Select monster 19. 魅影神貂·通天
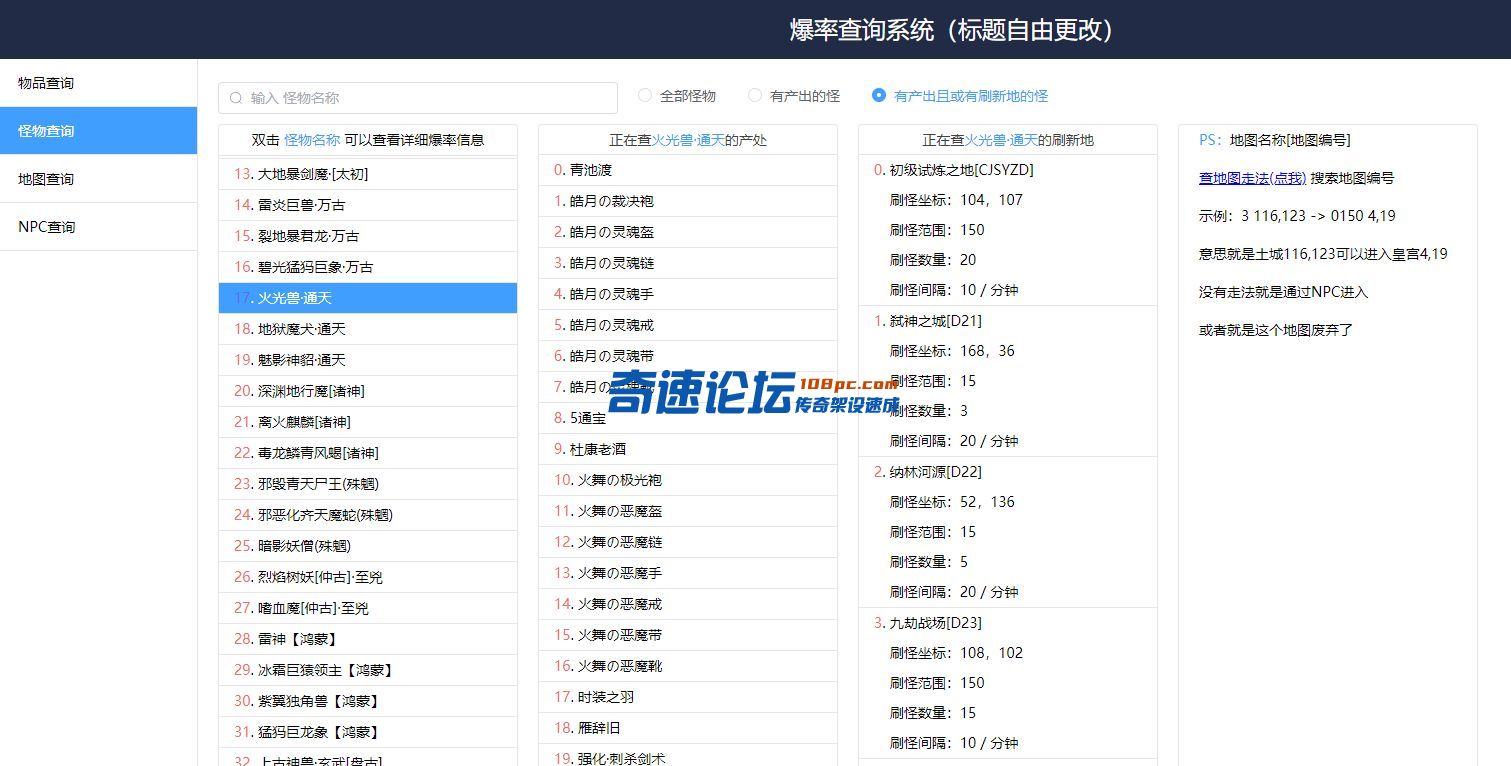This screenshot has width=1511, height=766. pos(368,360)
